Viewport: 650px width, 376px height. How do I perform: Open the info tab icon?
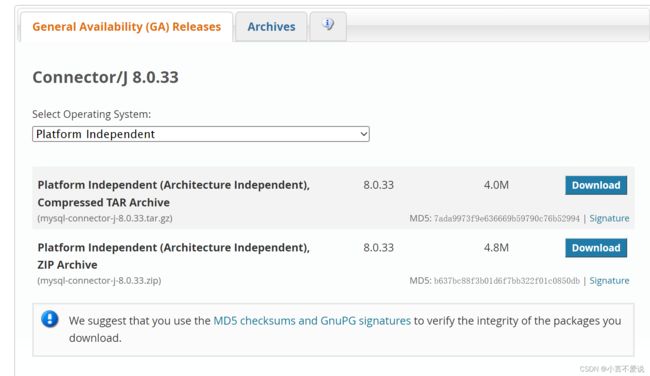(328, 25)
